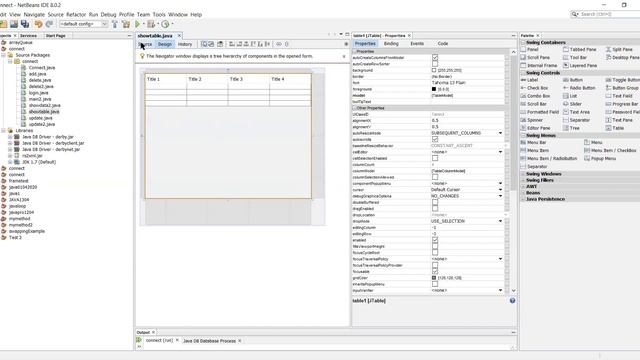Click the Profile Project toolbar icon
The image size is (640, 360).
pos(165,24)
